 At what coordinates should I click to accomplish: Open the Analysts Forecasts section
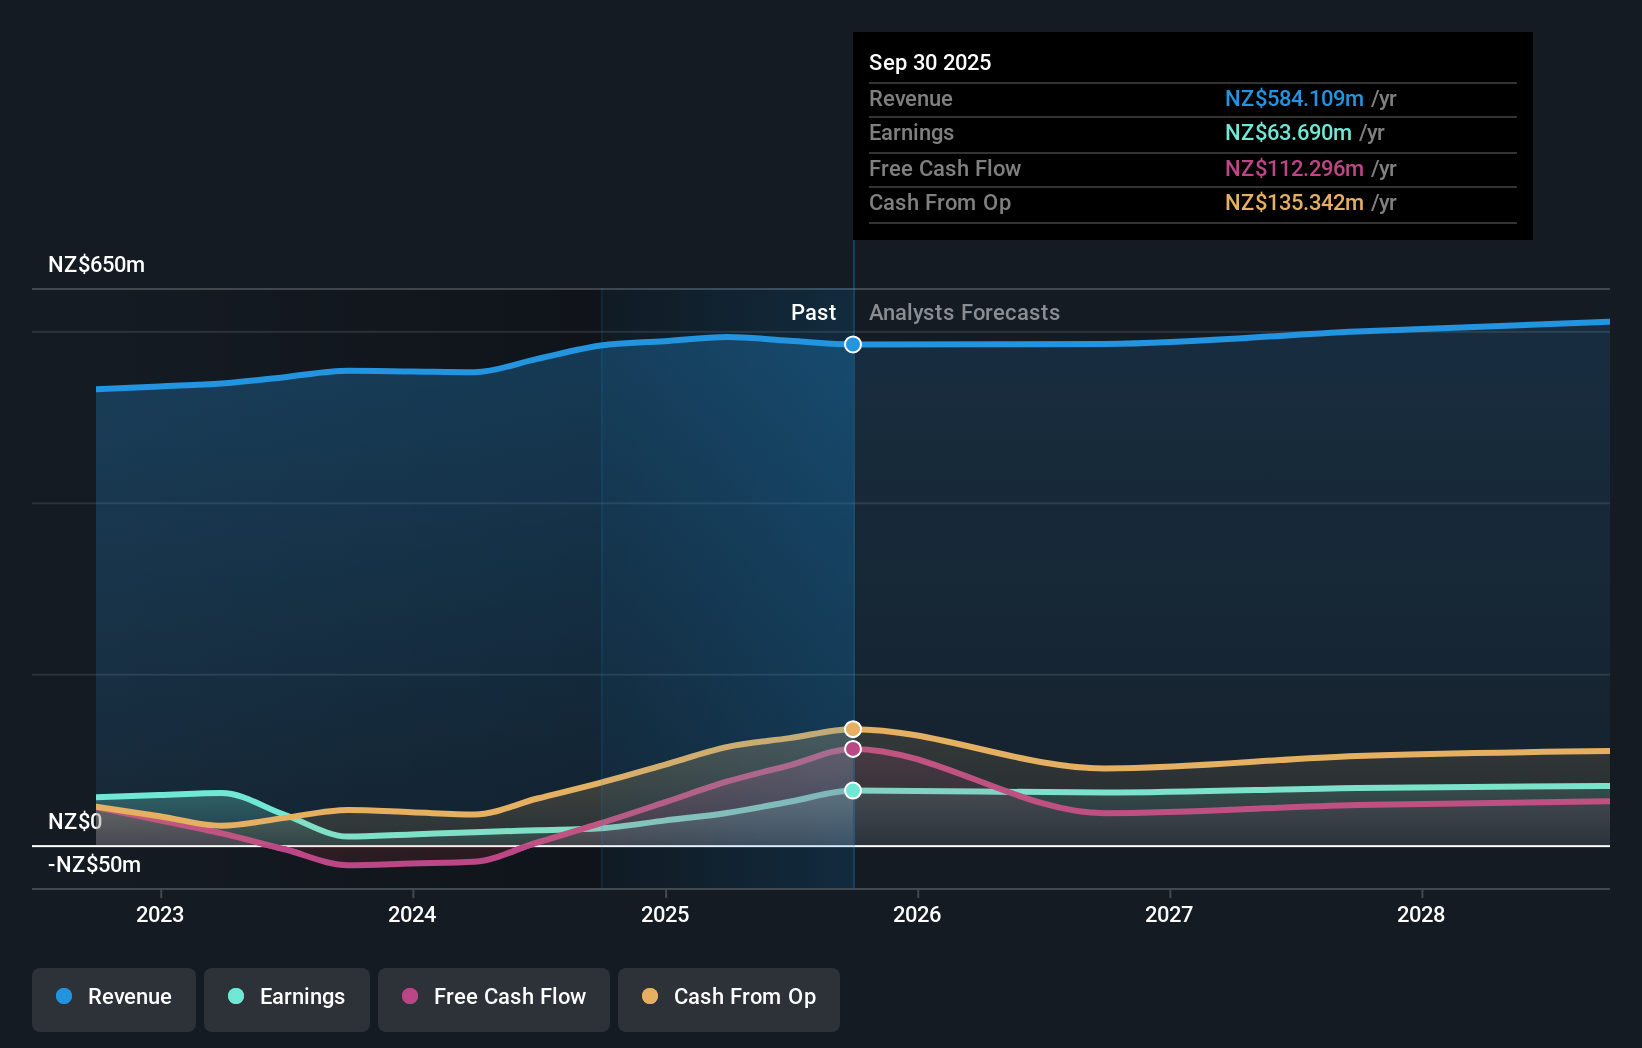[x=963, y=313]
